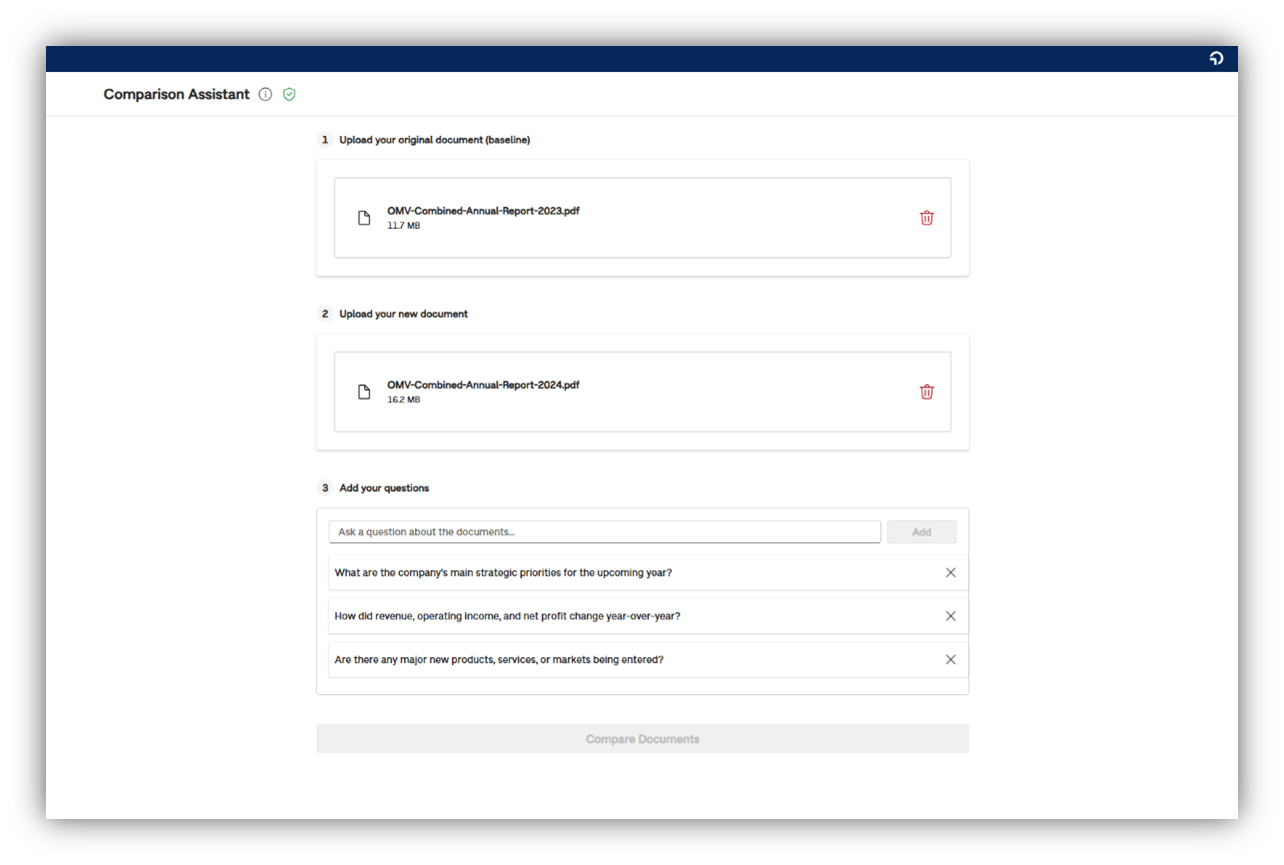The image size is (1284, 865).
Task: Click the Compare Documents button
Action: click(642, 739)
